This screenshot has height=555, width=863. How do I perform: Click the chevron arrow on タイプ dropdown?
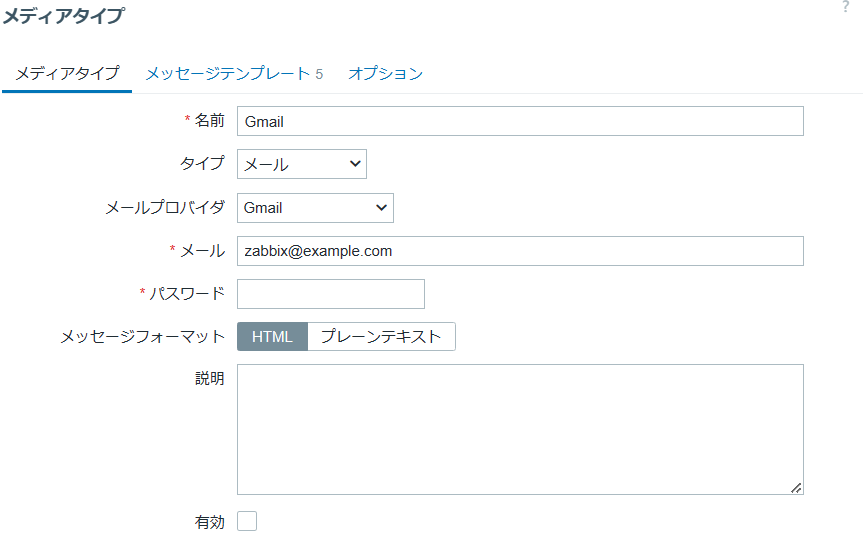pyautogui.click(x=355, y=164)
